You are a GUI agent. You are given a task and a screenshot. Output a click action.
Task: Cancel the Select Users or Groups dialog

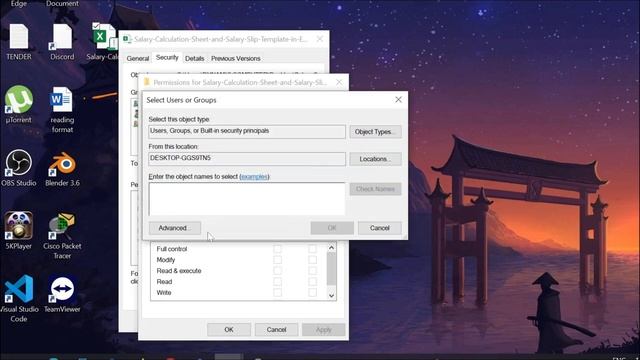(x=380, y=228)
